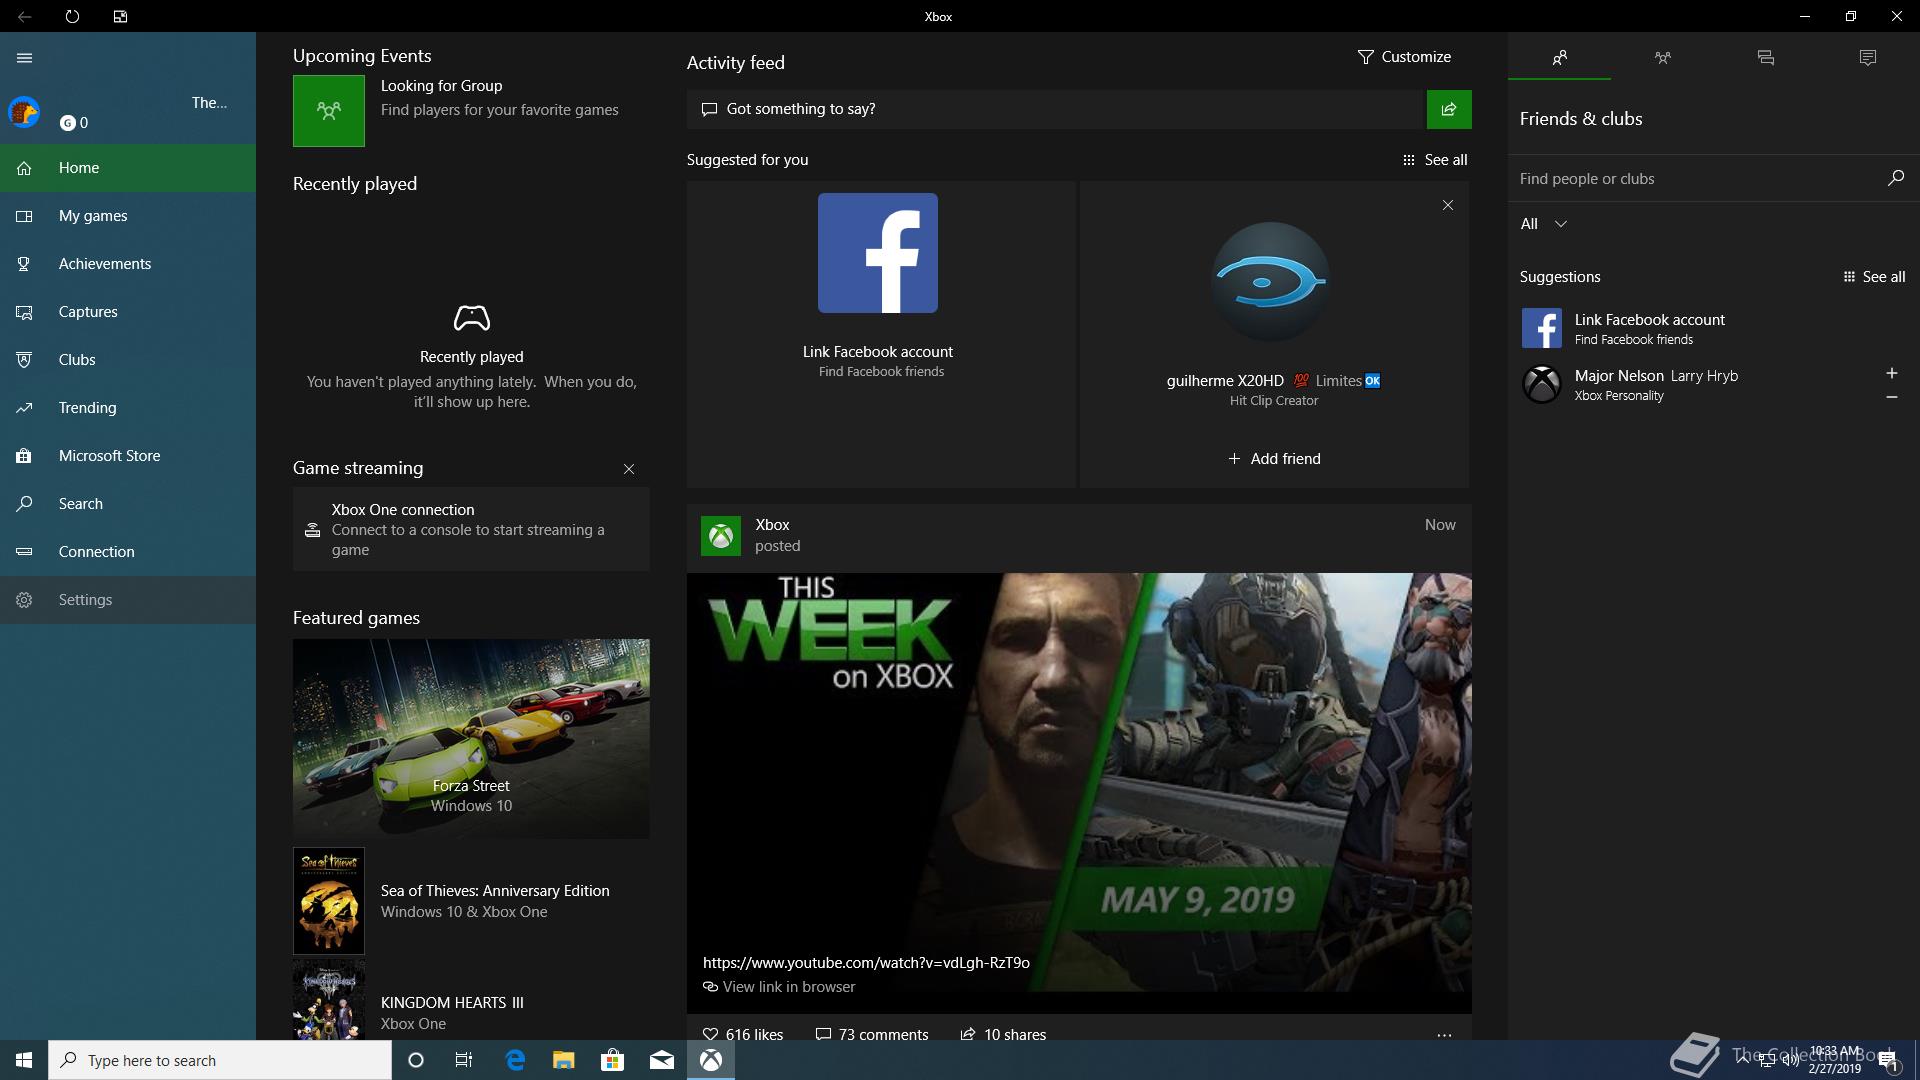Click Customize activity feed filter
Viewport: 1920px width, 1080px height.
point(1404,57)
